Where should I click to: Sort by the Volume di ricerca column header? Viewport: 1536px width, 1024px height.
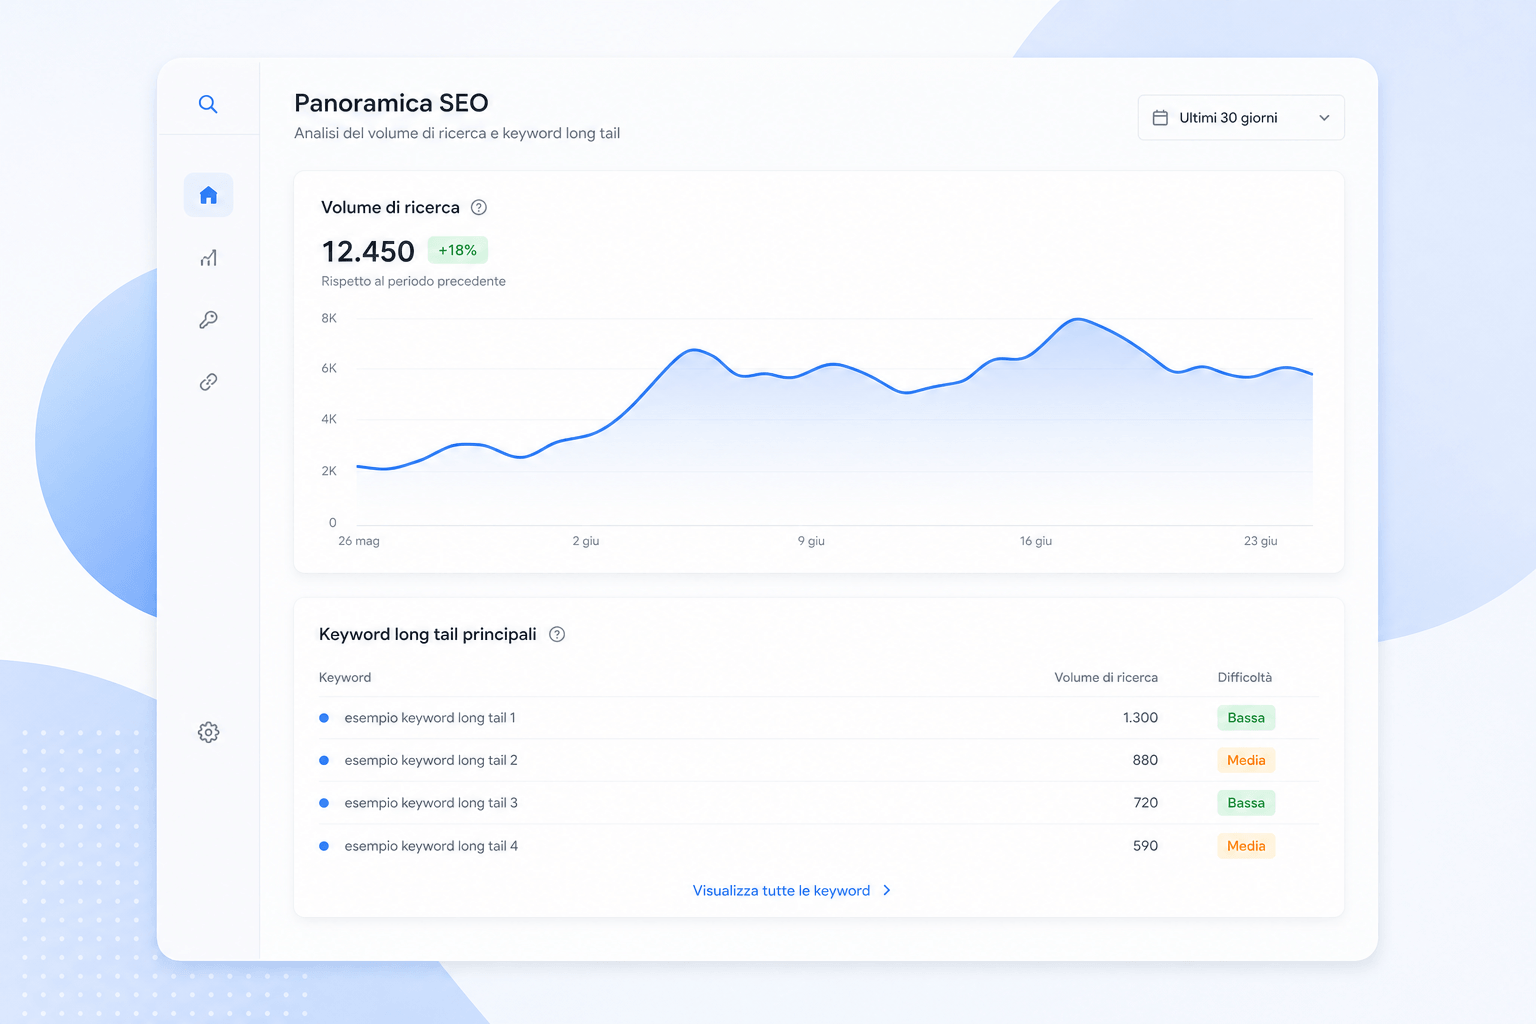(x=1106, y=677)
